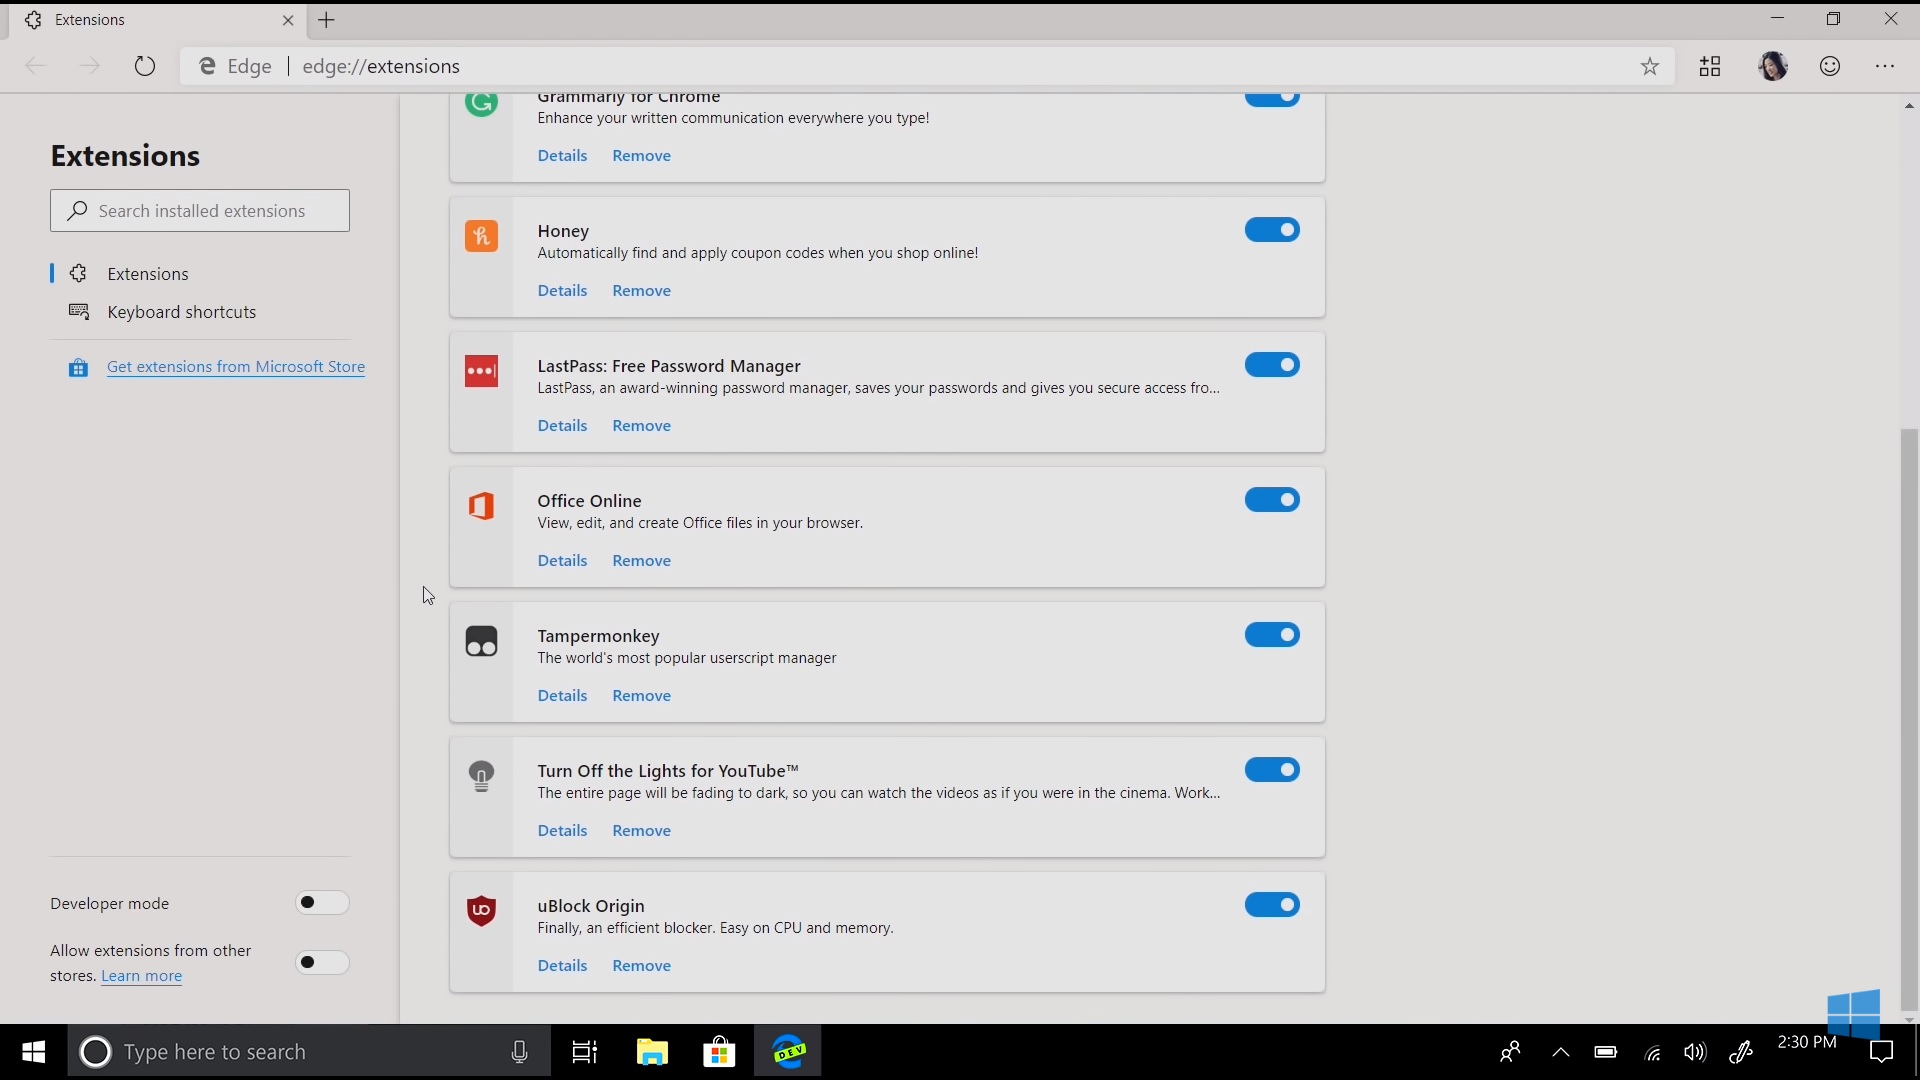Remove the Tampermonkey extension
The height and width of the screenshot is (1080, 1920).
point(641,696)
